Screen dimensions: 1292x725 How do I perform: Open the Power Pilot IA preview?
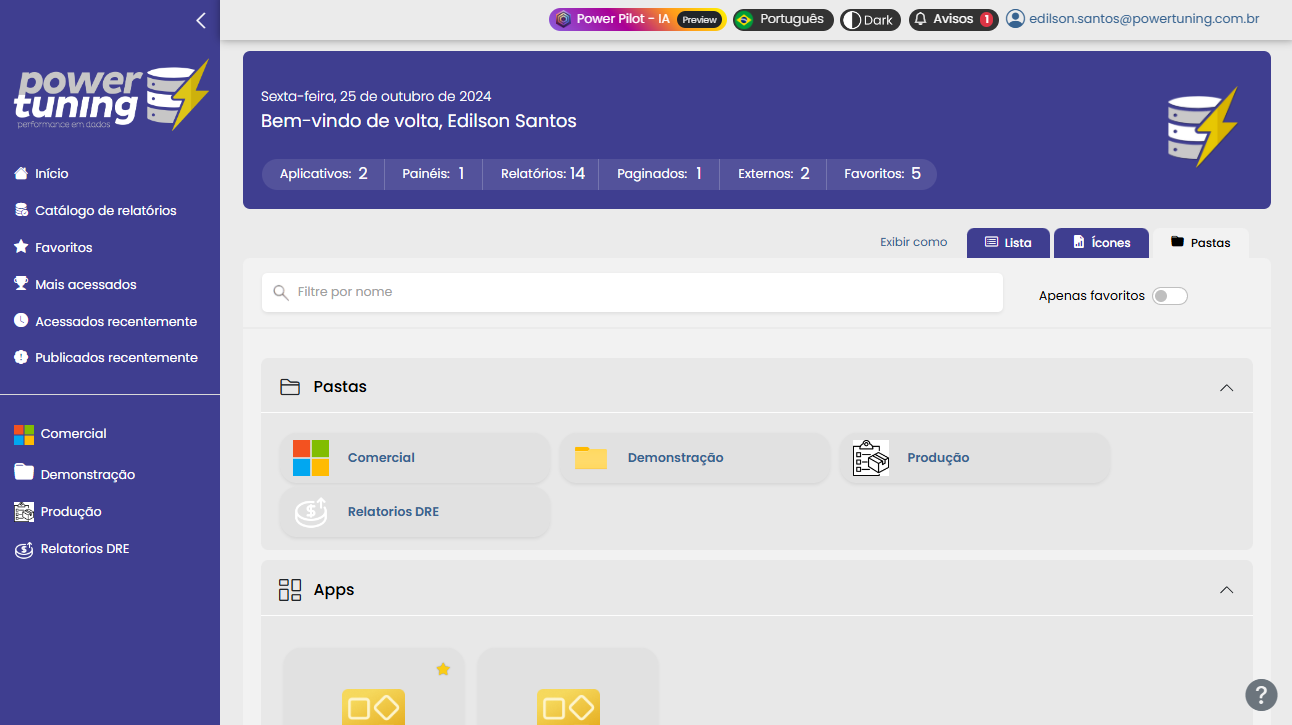coord(637,20)
